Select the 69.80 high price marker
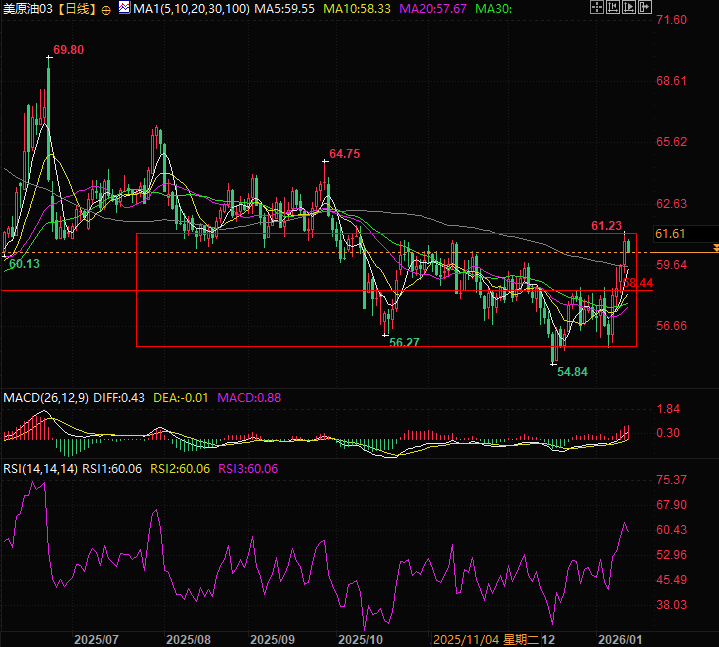The width and height of the screenshot is (719, 647). tap(68, 49)
